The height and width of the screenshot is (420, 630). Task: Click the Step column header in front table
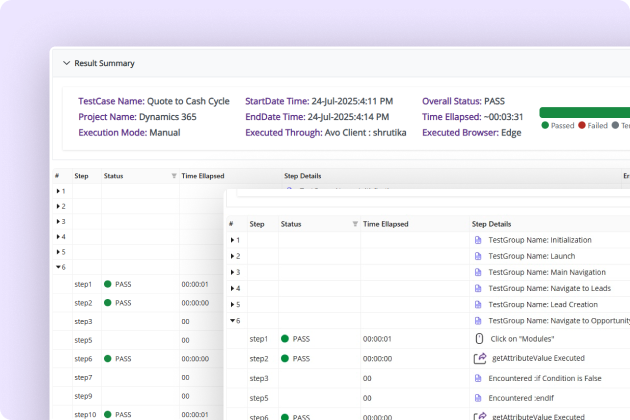coord(257,224)
